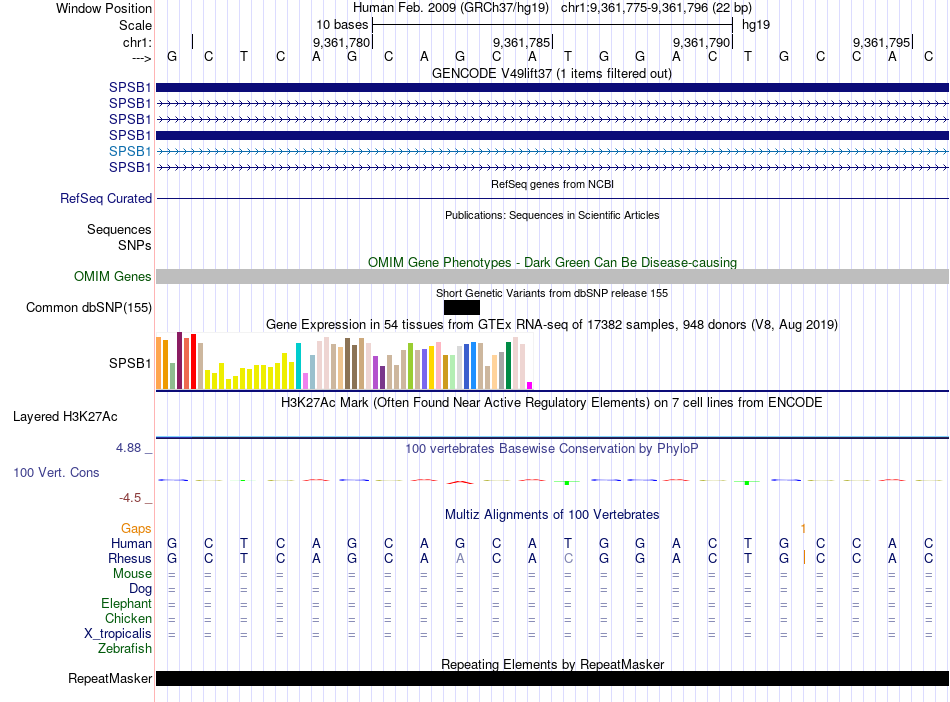Open the "H3K27Ac Mark" ENCODE track title
Screen dimensions: 950x702
pos(552,402)
